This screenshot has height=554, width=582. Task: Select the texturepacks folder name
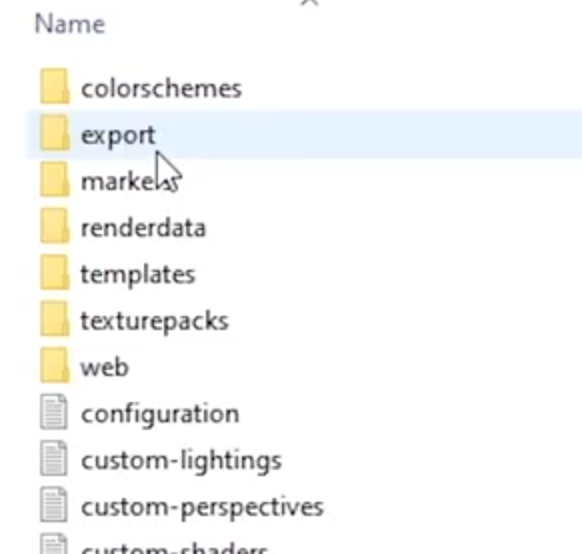pyautogui.click(x=155, y=321)
